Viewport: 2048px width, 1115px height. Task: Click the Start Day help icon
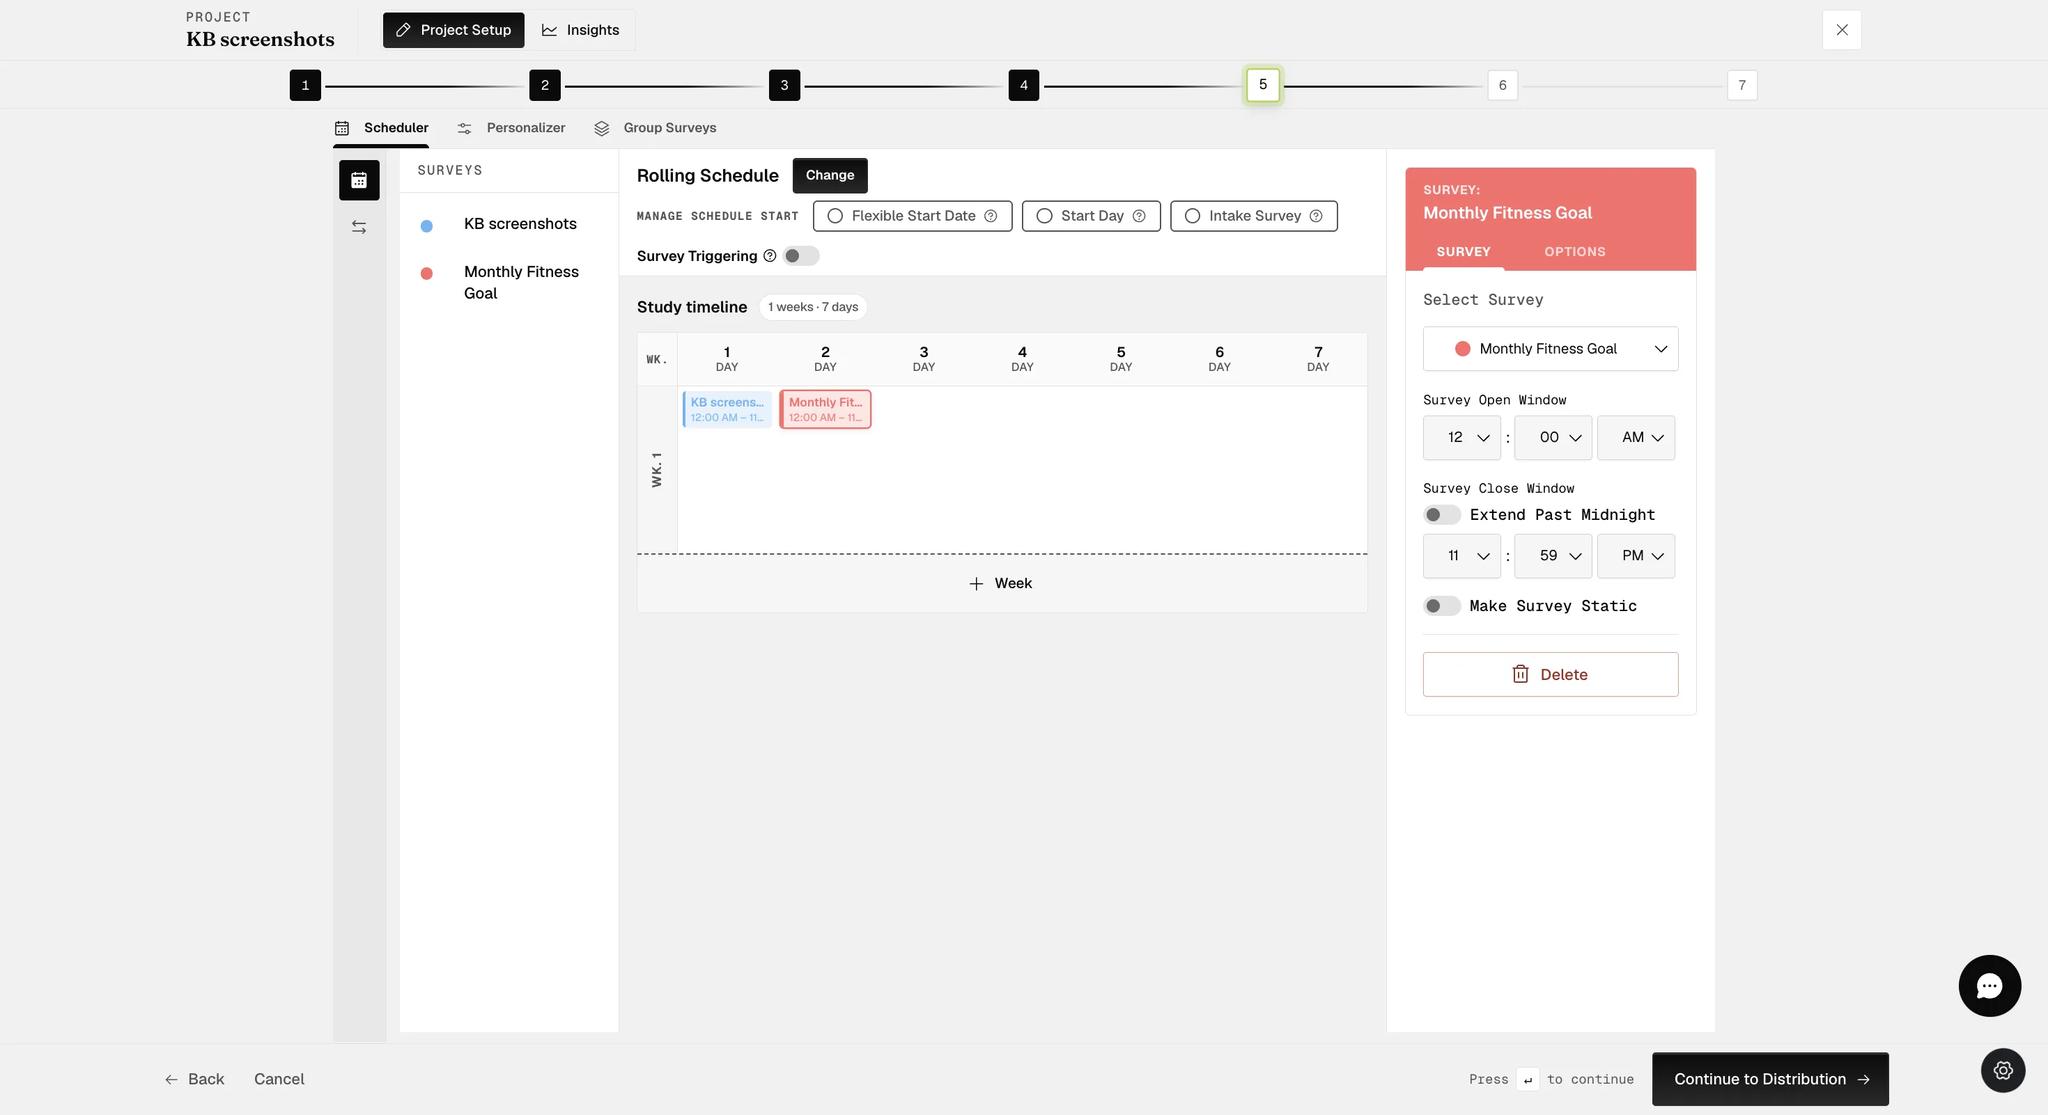pyautogui.click(x=1138, y=216)
